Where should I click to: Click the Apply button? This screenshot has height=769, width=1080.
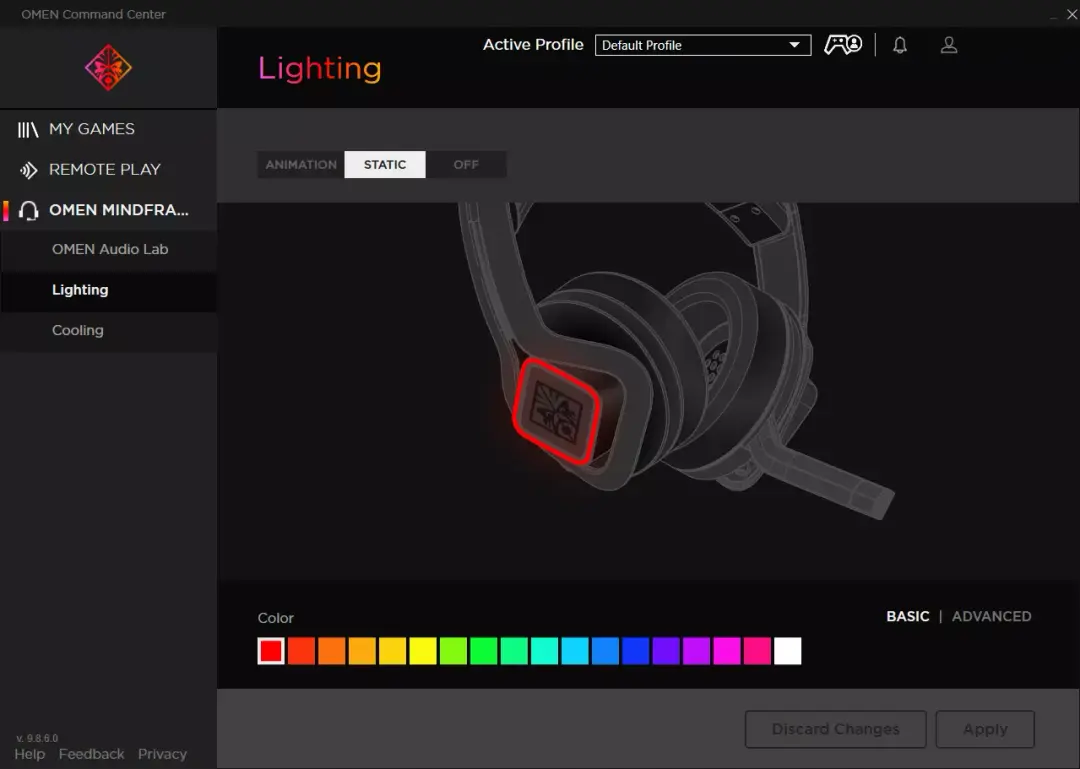pyautogui.click(x=985, y=729)
